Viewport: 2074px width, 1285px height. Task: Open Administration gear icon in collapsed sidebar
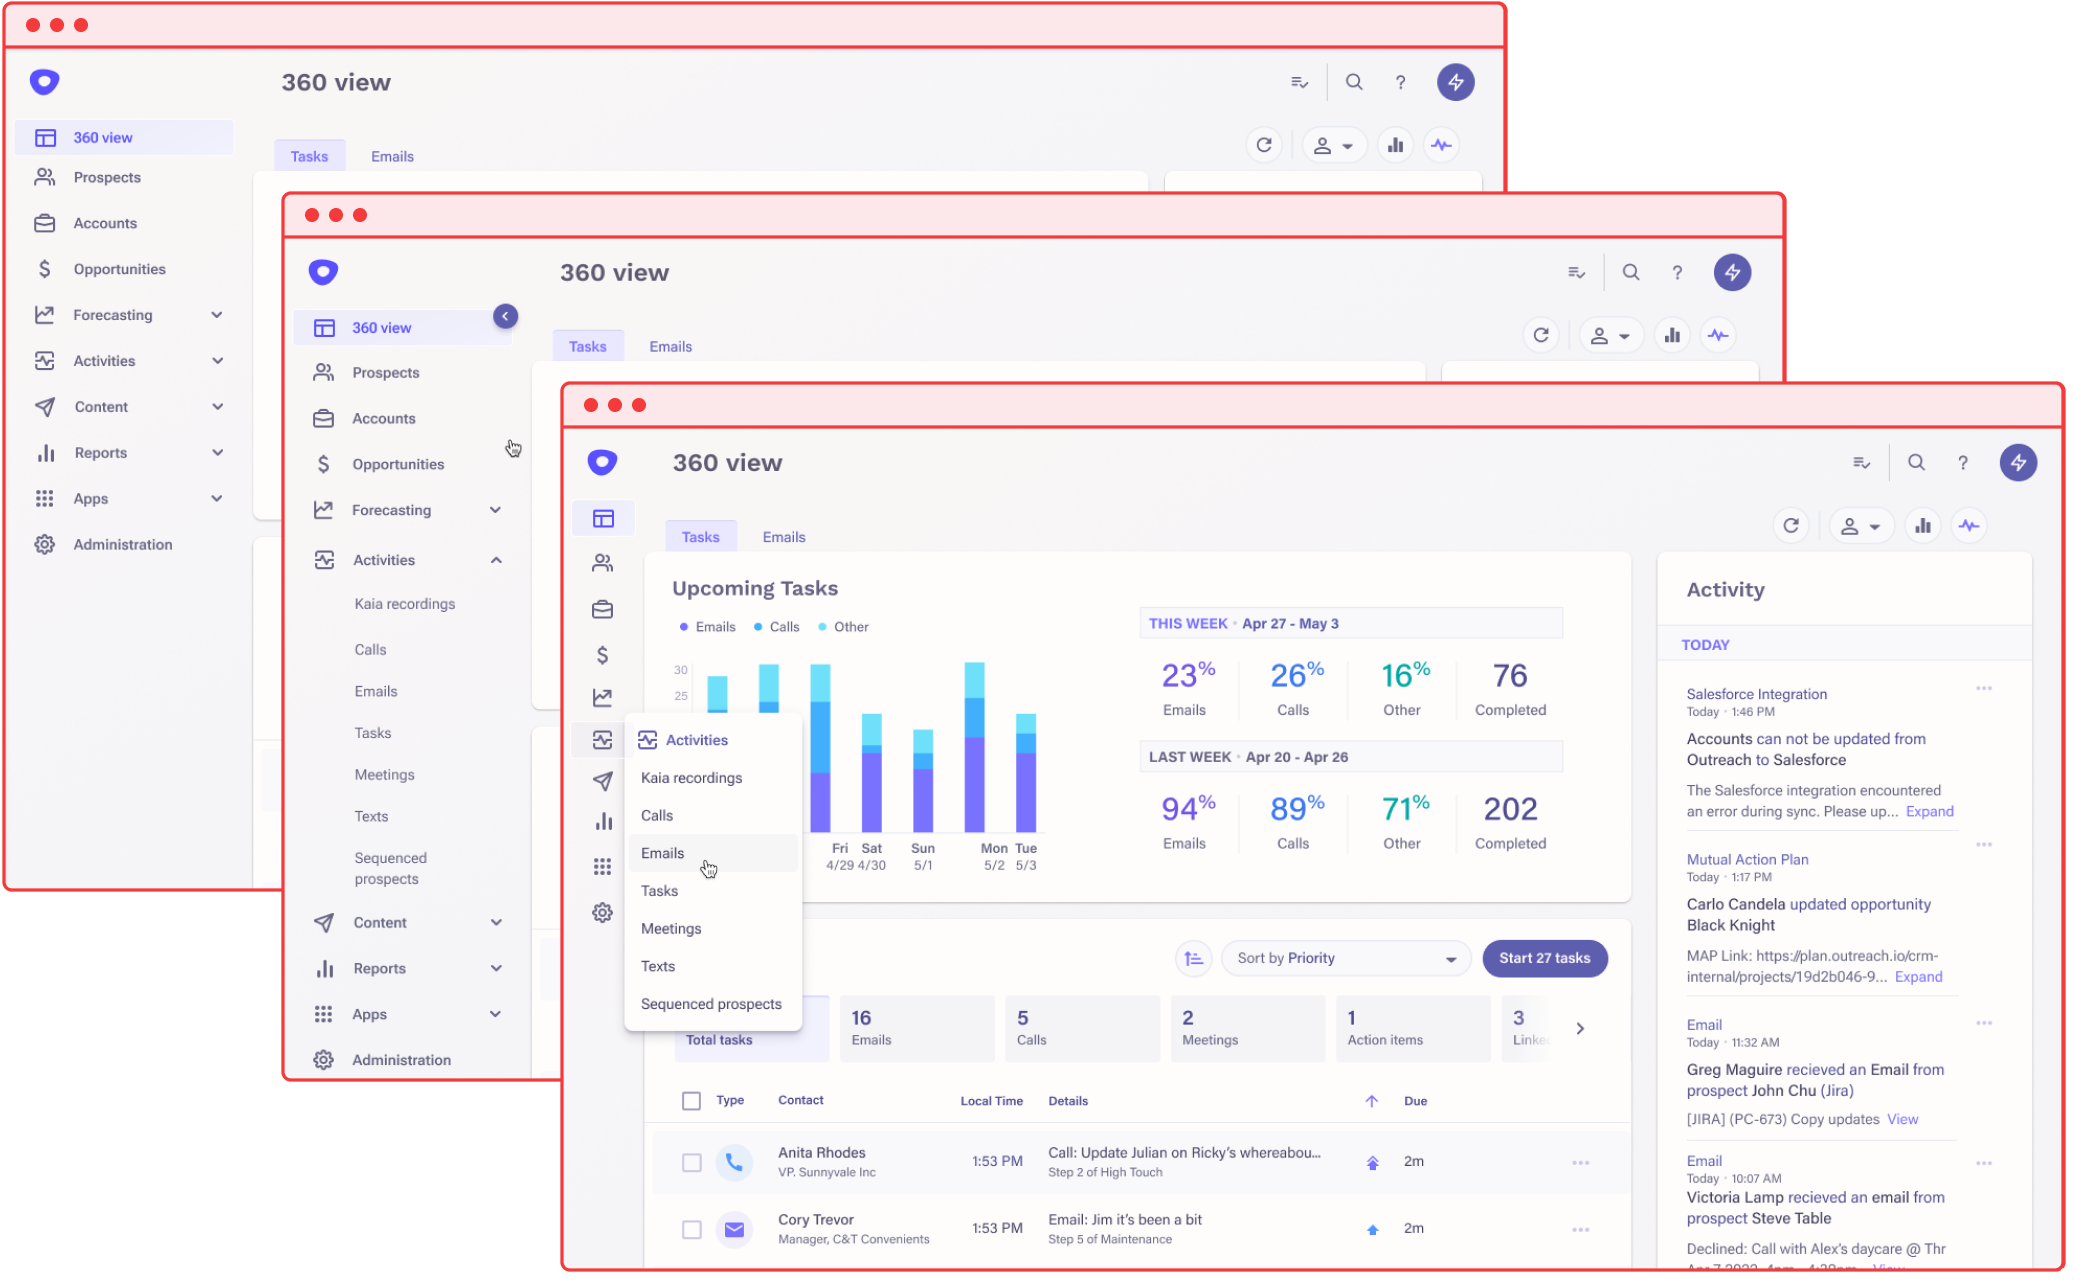click(x=602, y=913)
